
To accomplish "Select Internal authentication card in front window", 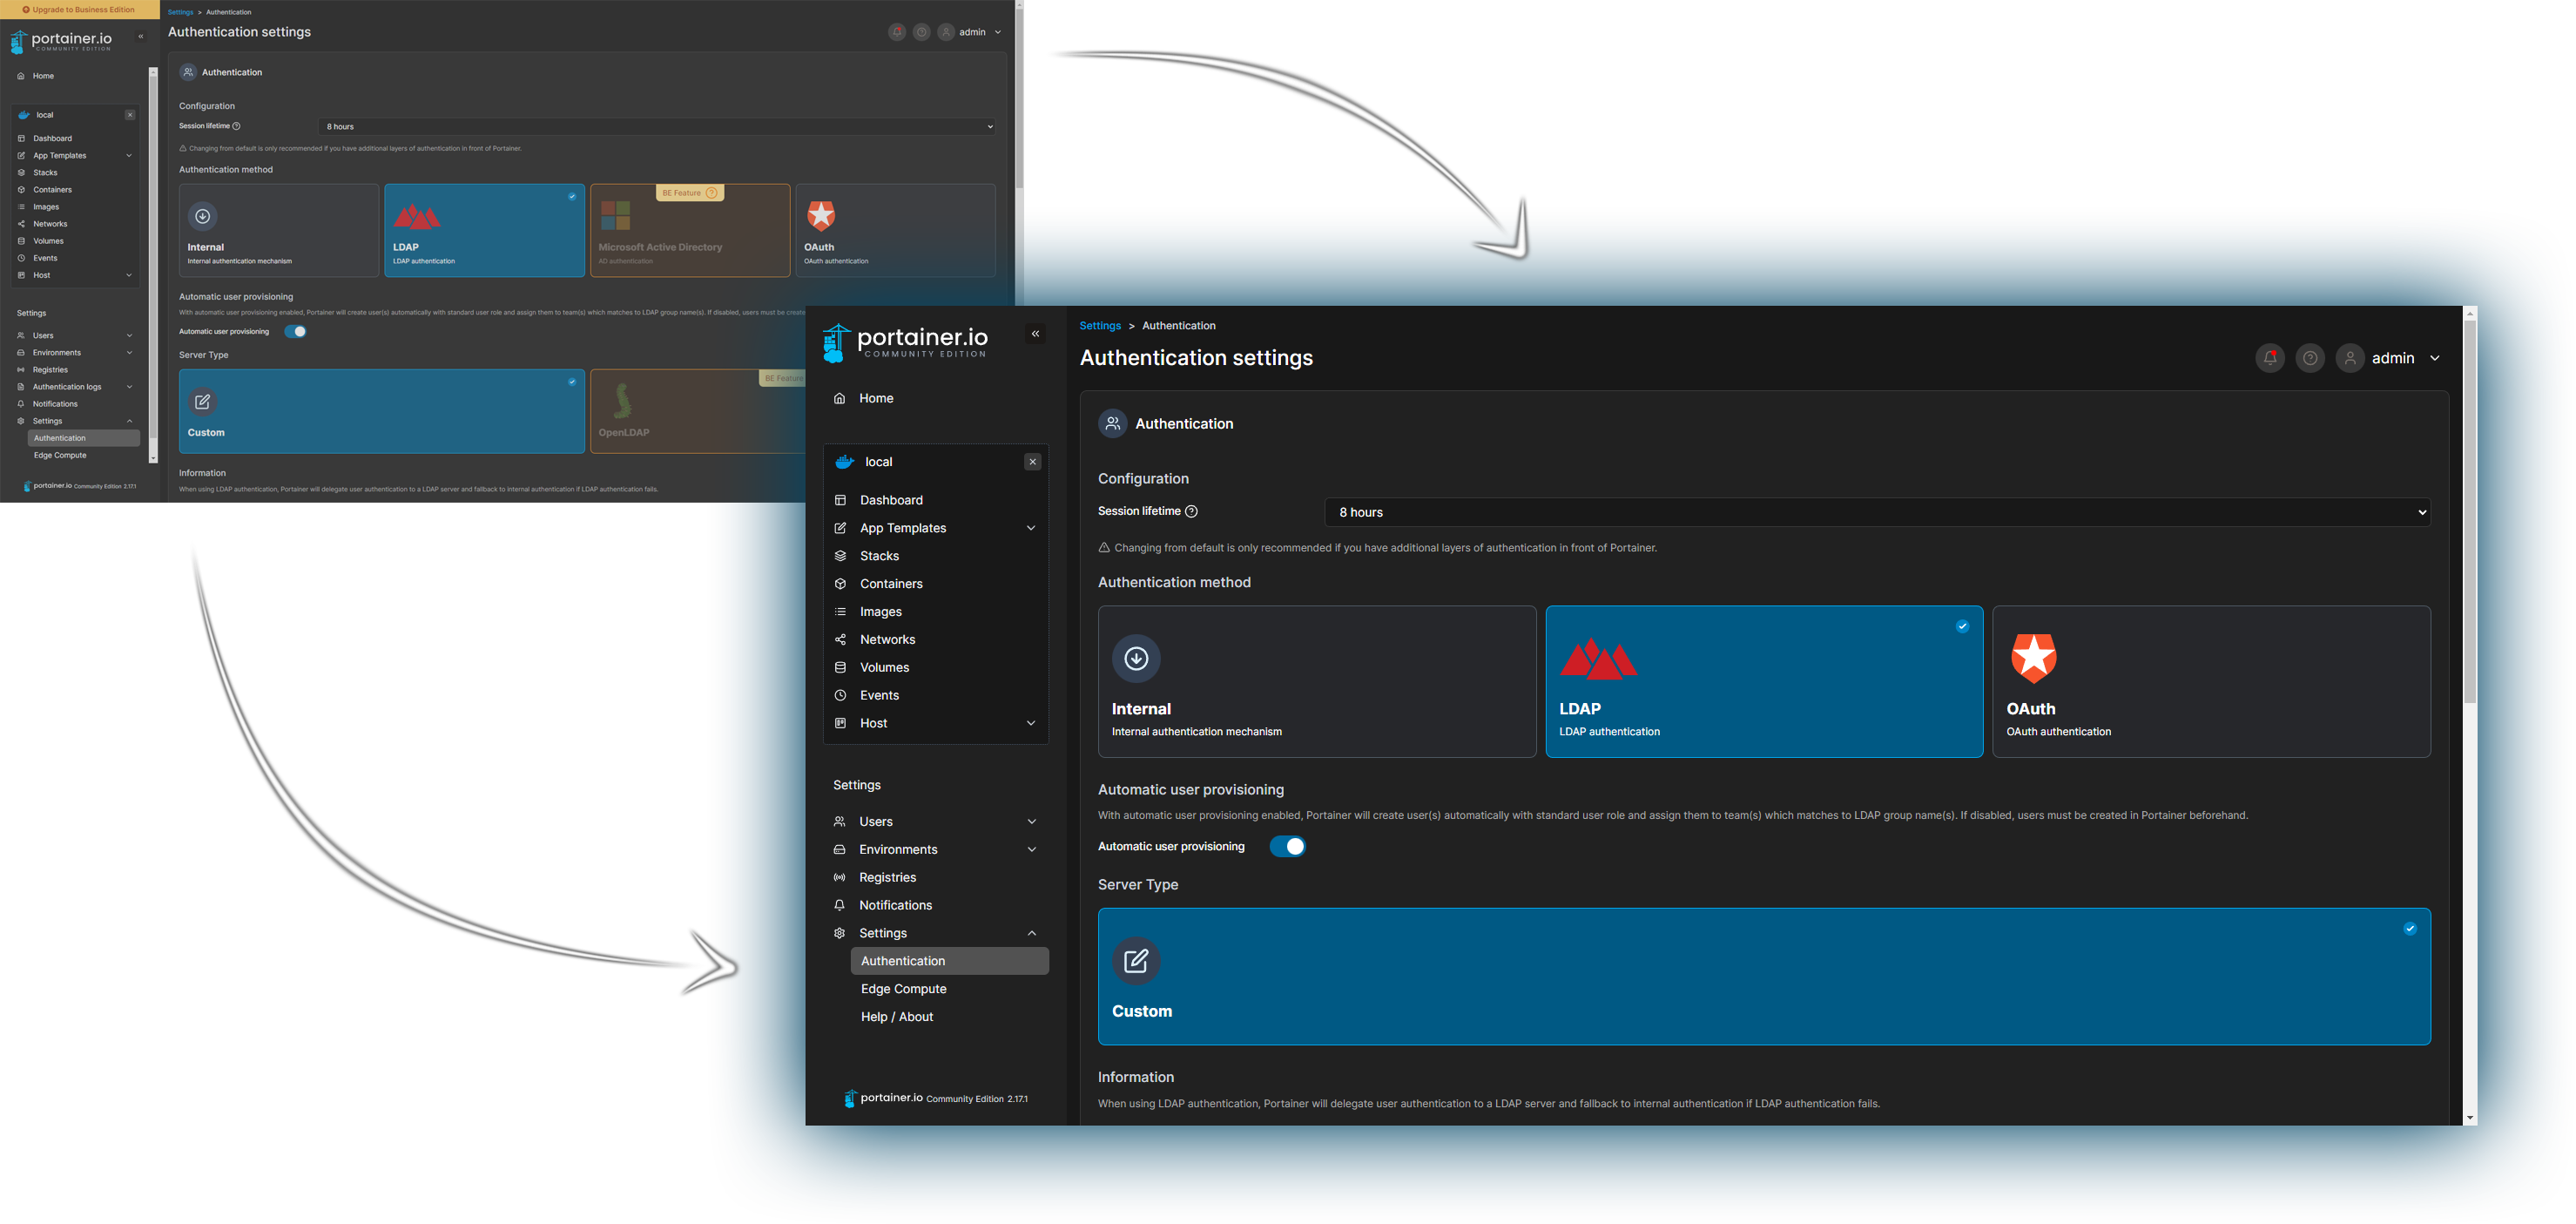I will pyautogui.click(x=1317, y=681).
